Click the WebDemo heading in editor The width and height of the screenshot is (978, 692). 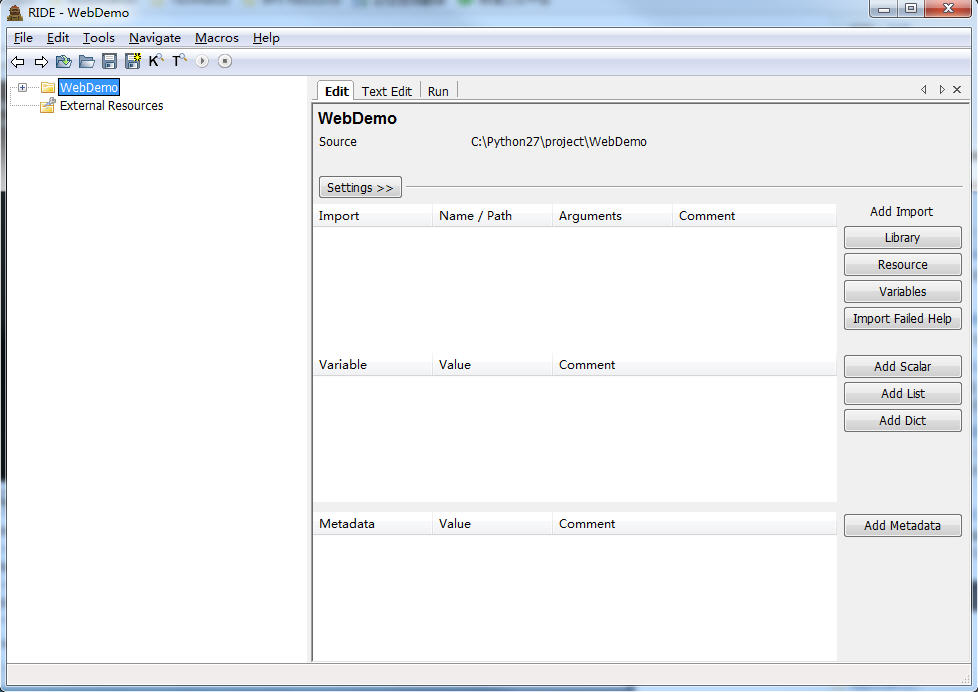tap(357, 118)
